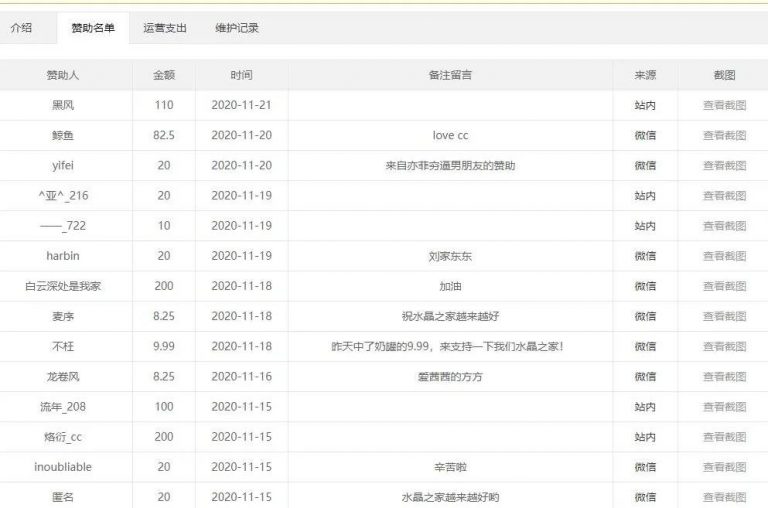Click 查看截图 for sponsor 麦序
The height and width of the screenshot is (508, 768).
click(724, 316)
